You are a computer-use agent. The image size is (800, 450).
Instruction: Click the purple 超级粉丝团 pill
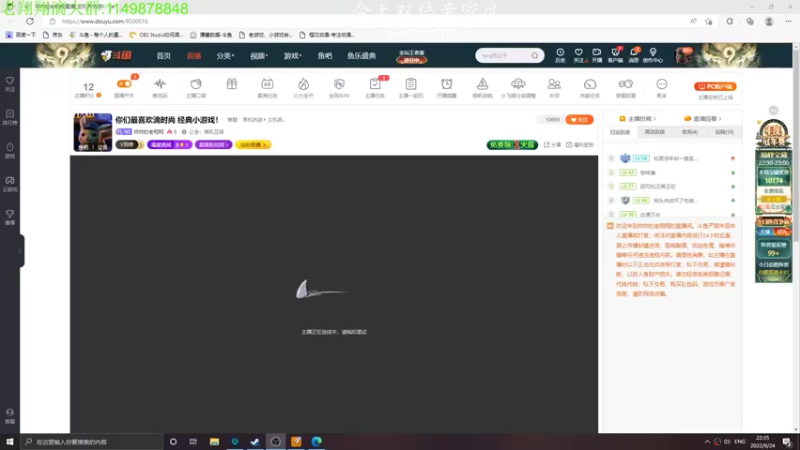[213, 145]
